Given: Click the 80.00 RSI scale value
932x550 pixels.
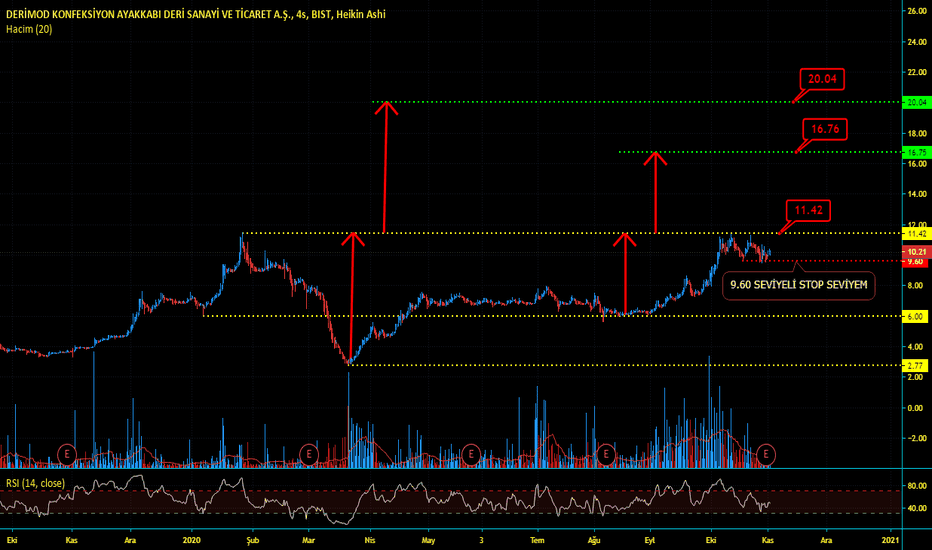Looking at the screenshot, I should click(917, 486).
